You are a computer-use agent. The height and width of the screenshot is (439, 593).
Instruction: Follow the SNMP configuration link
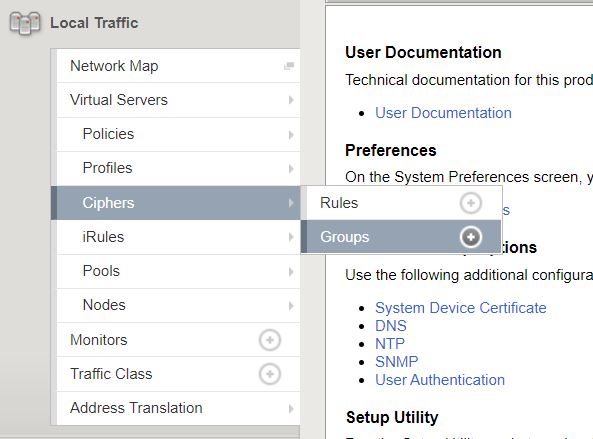[396, 362]
